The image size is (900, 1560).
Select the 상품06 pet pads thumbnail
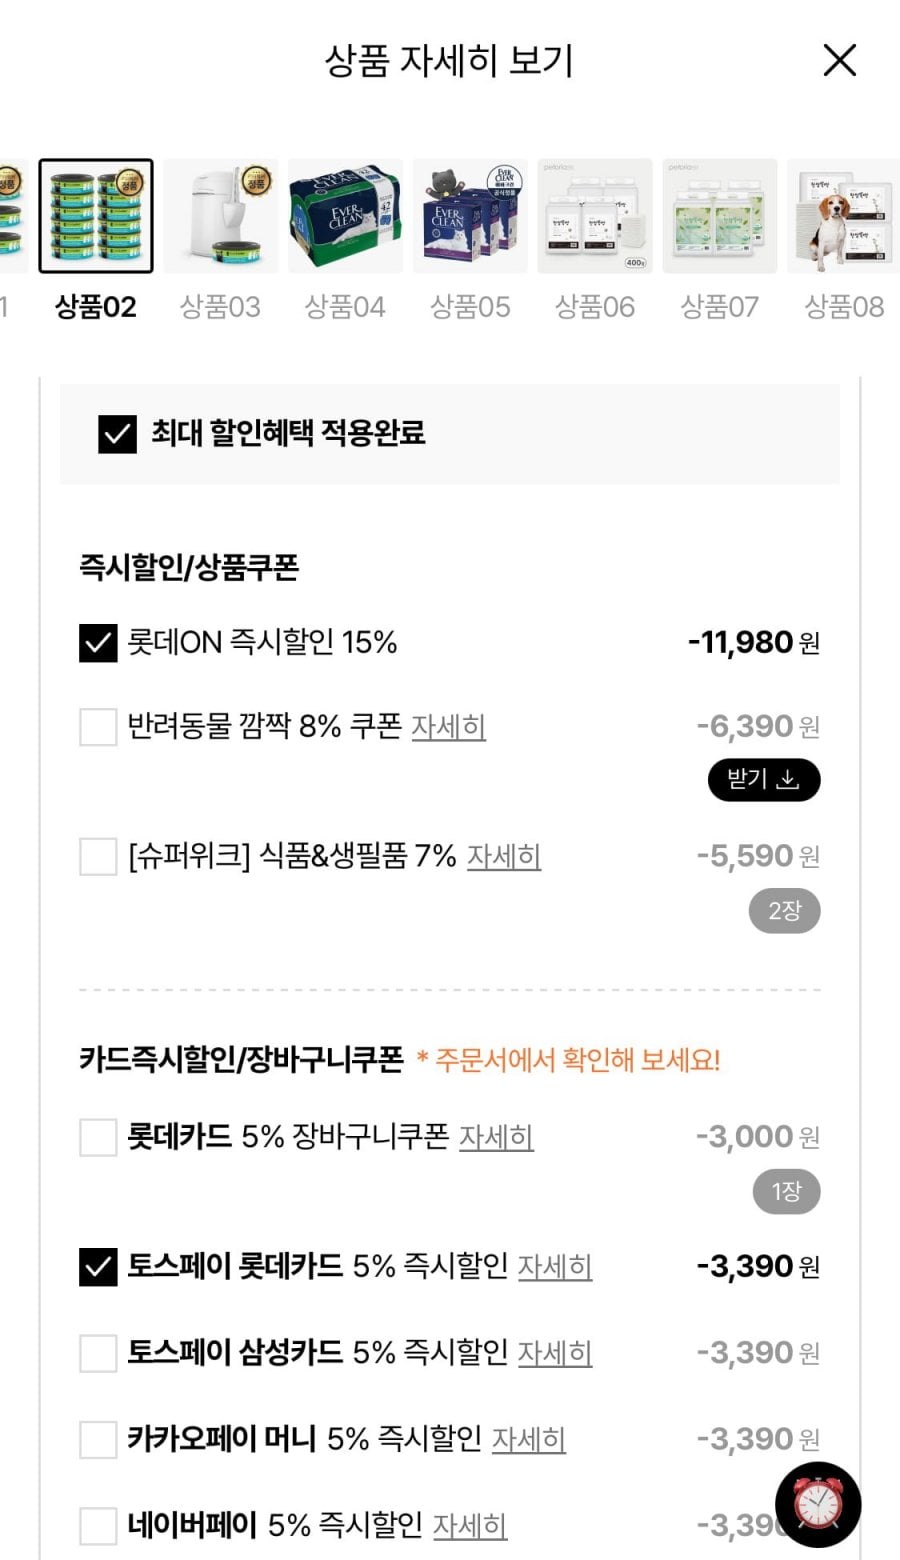[x=595, y=215]
